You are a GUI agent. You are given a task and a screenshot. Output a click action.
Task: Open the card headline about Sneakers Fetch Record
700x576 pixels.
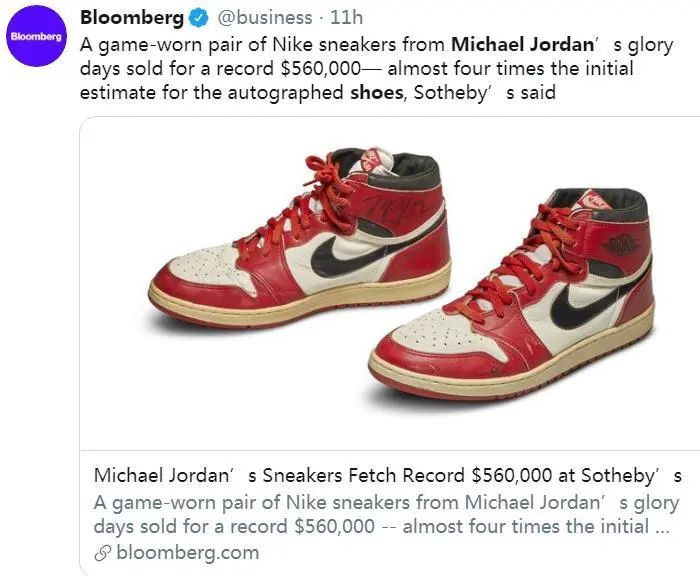click(x=388, y=475)
